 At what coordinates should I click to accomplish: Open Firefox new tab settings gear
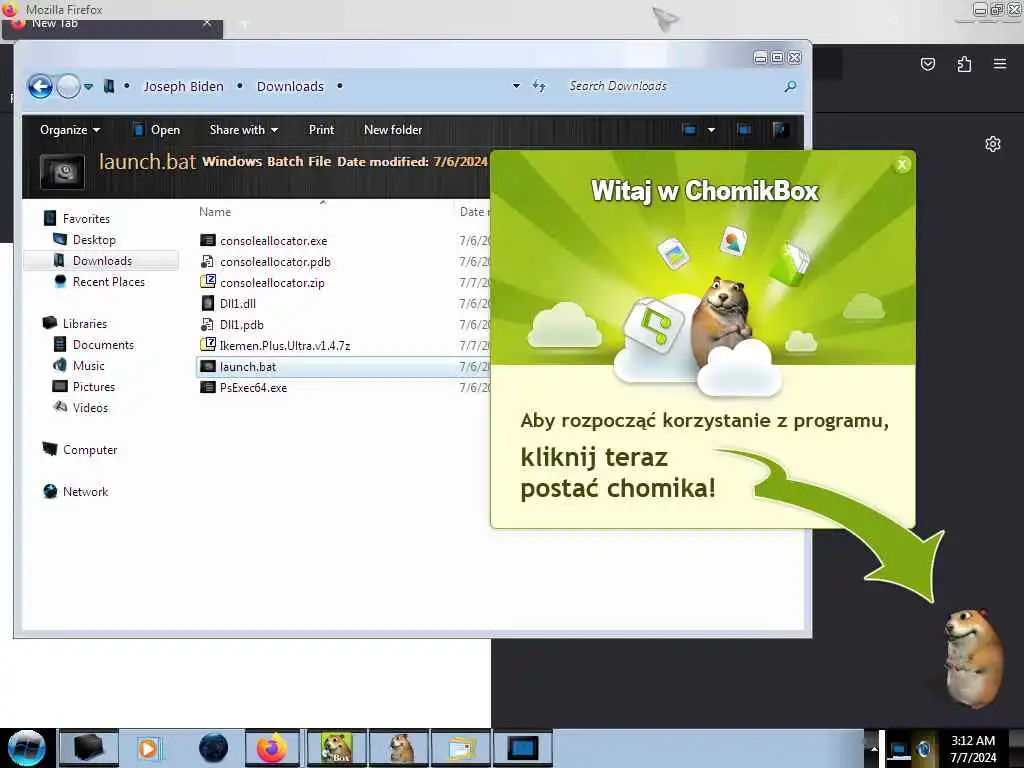[x=993, y=144]
